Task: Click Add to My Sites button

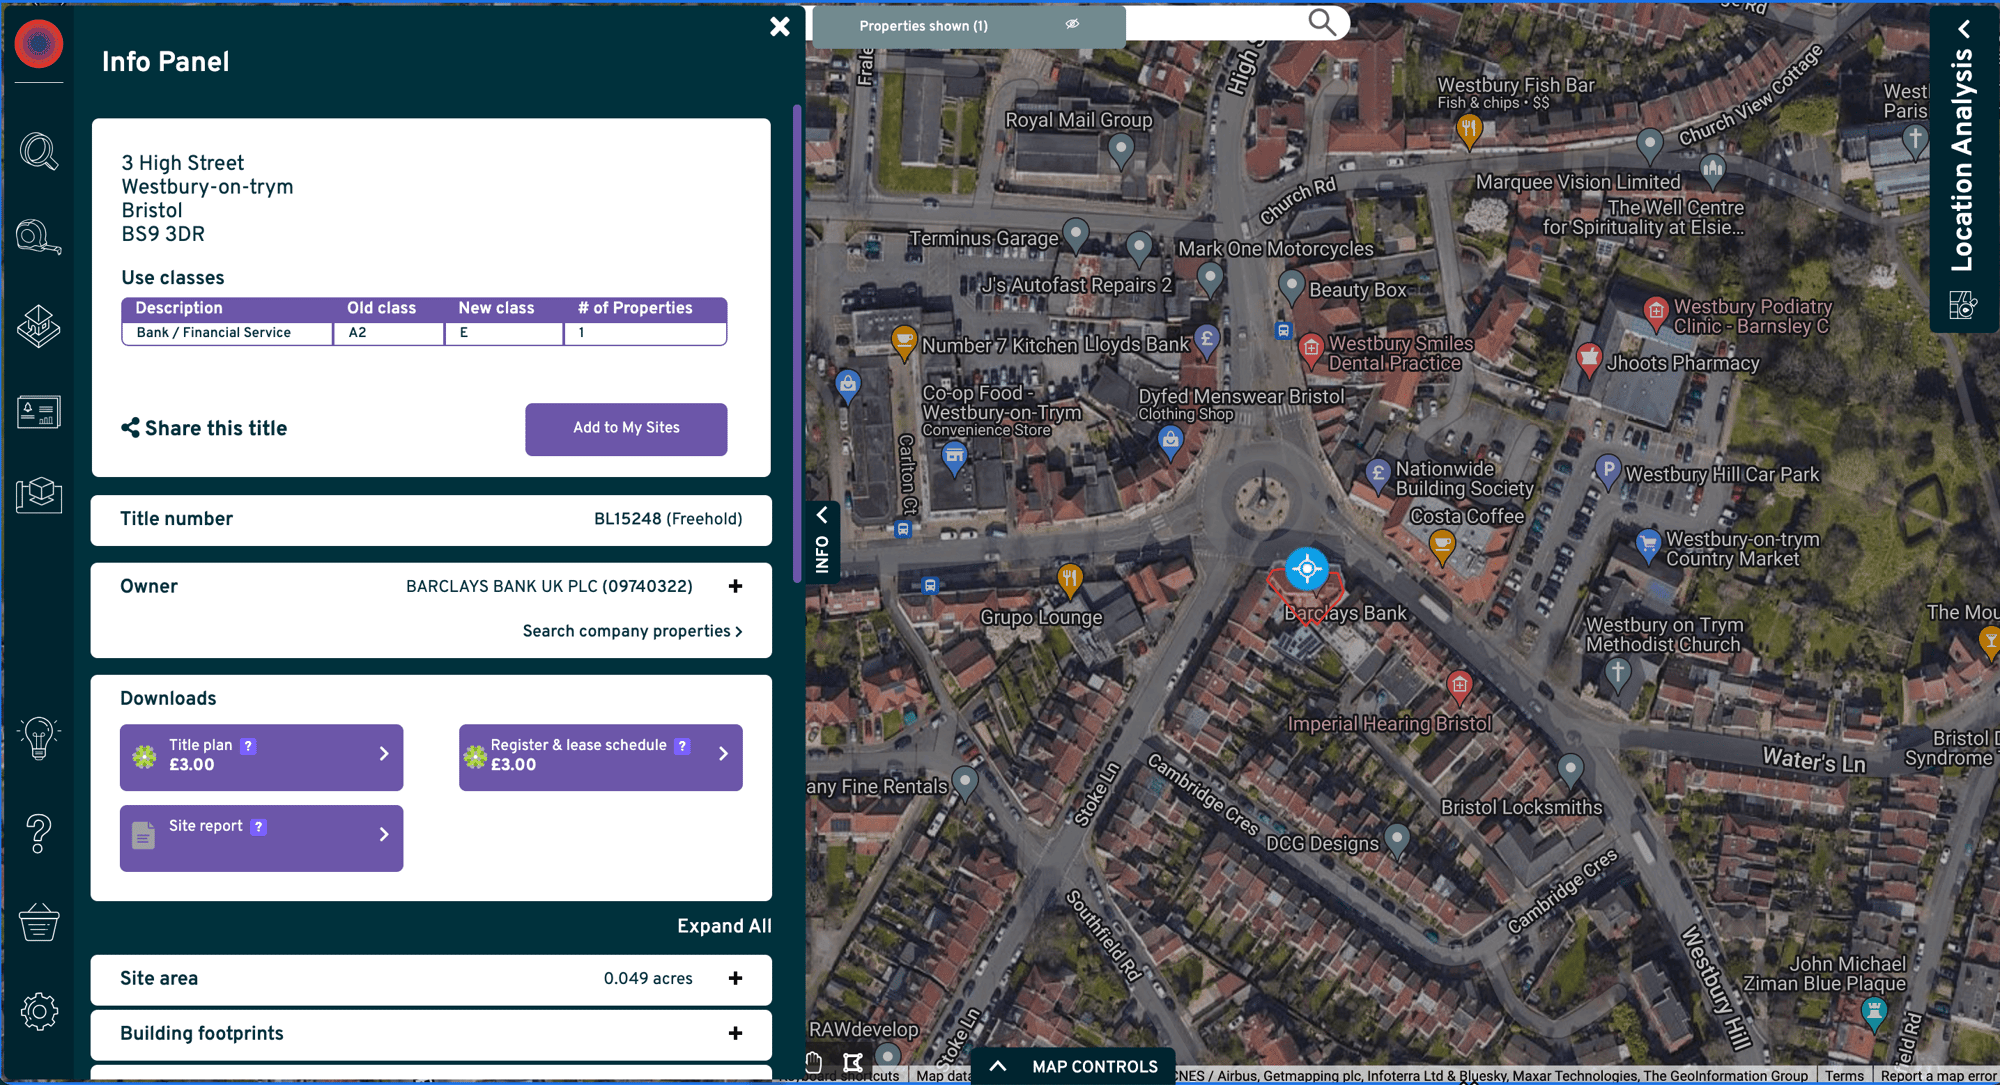Action: coord(626,429)
